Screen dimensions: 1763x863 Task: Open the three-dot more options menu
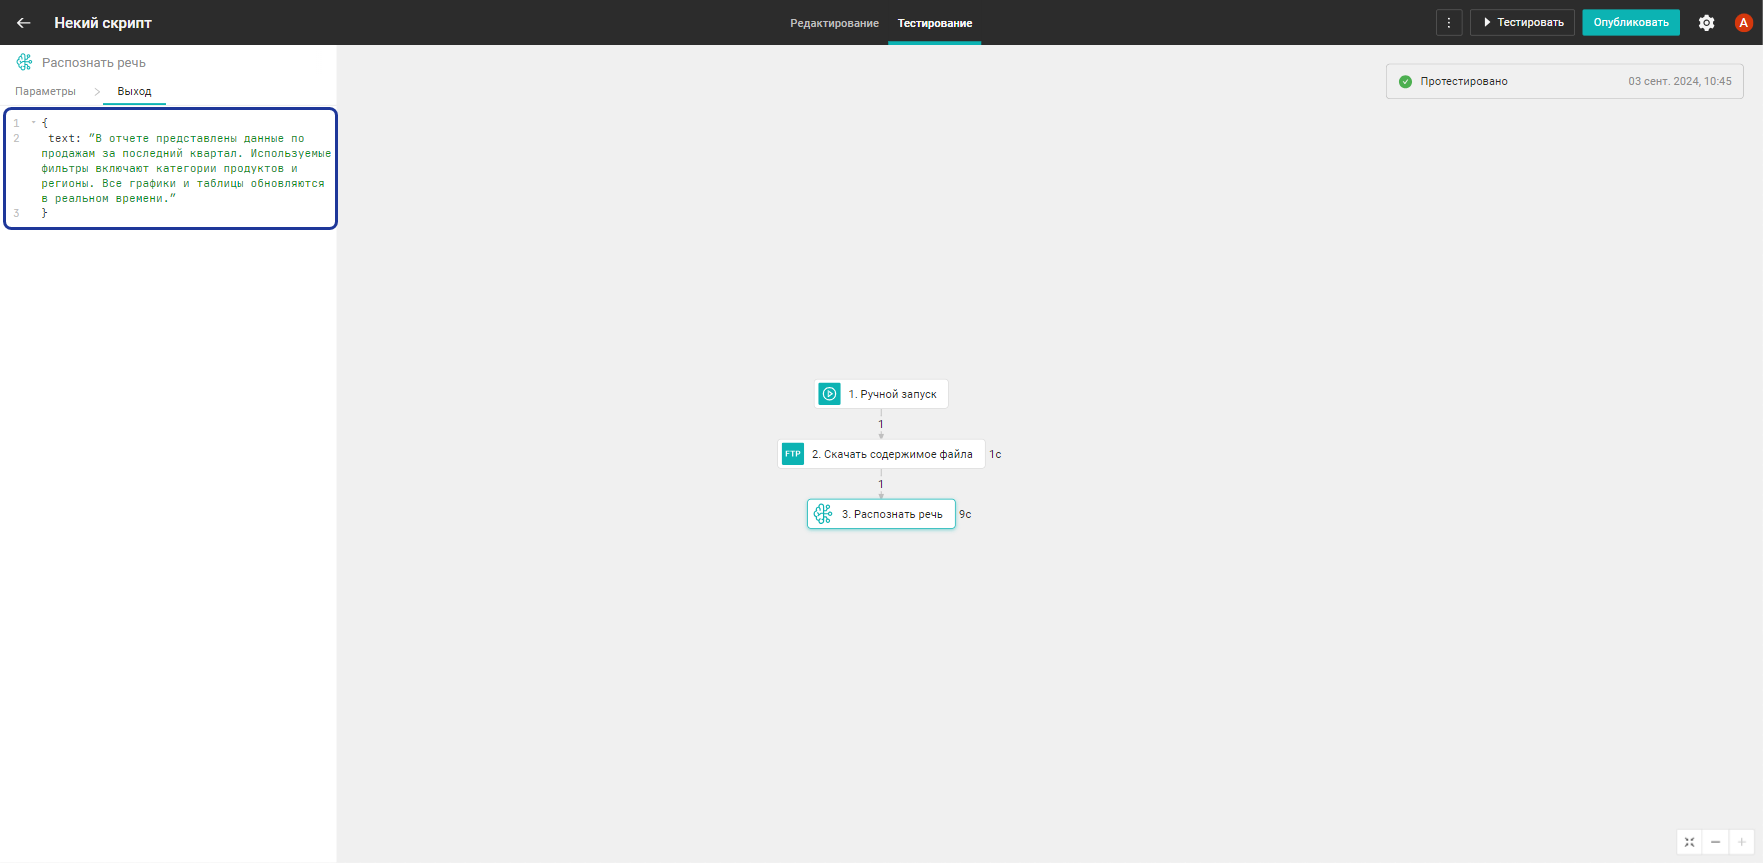pos(1449,22)
